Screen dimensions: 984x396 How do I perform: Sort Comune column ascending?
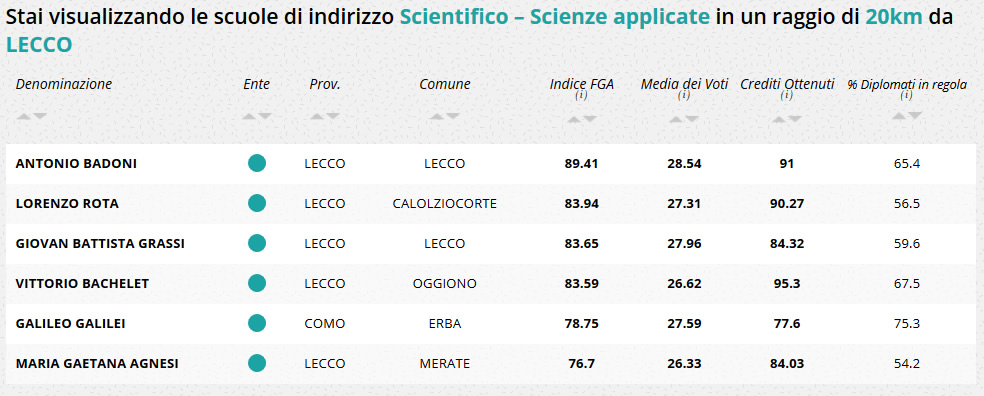(x=437, y=116)
